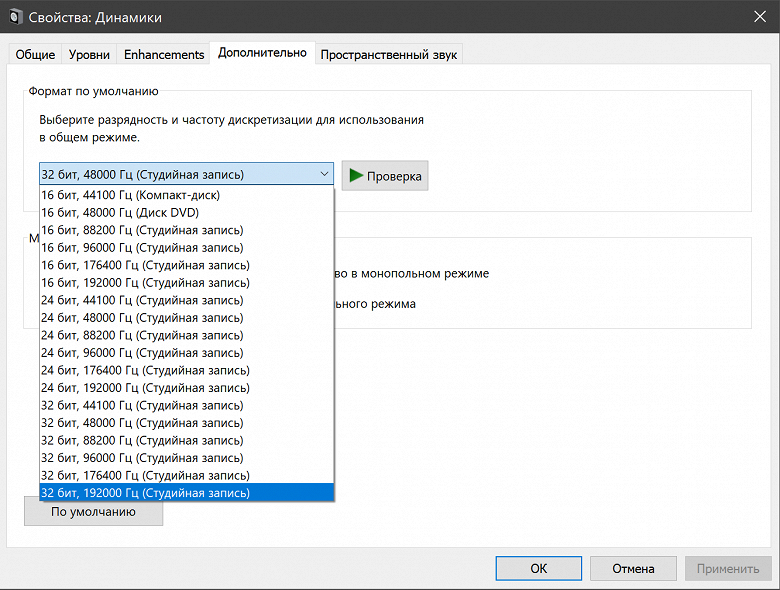Go to the Enhancements tab
Image resolution: width=780 pixels, height=590 pixels.
pos(164,55)
